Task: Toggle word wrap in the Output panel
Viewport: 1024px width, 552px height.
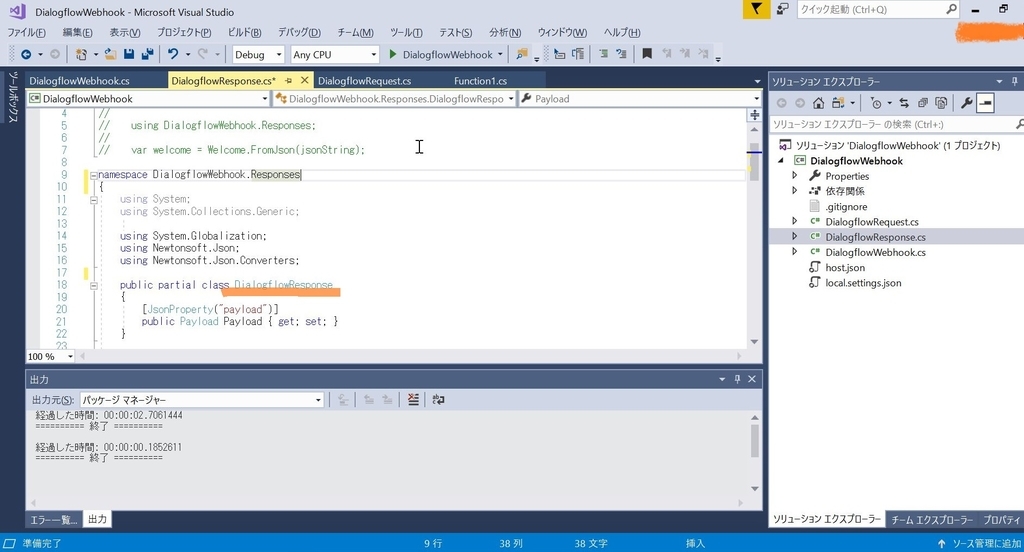Action: [438, 399]
